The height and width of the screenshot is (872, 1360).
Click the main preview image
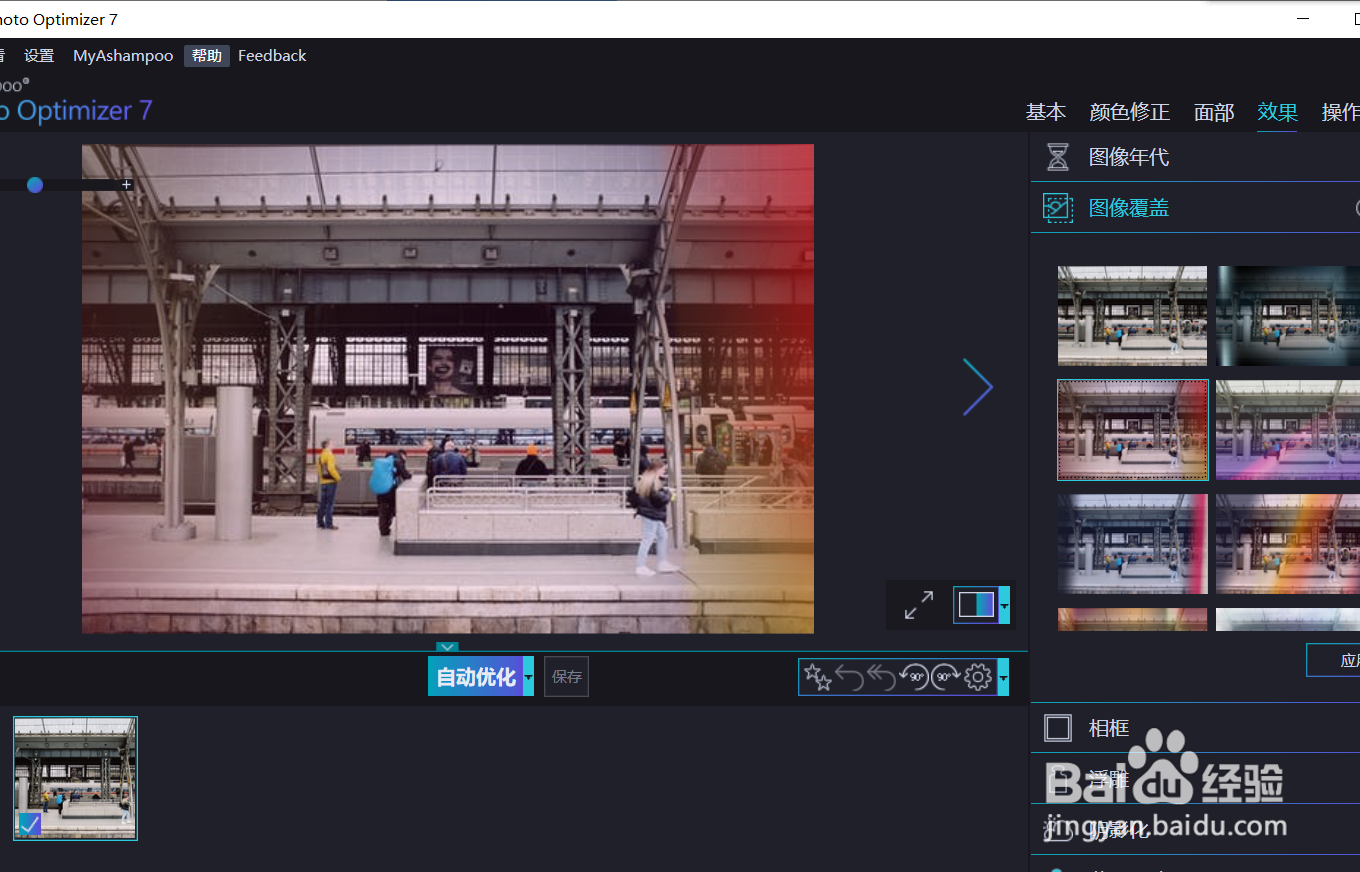(x=448, y=389)
